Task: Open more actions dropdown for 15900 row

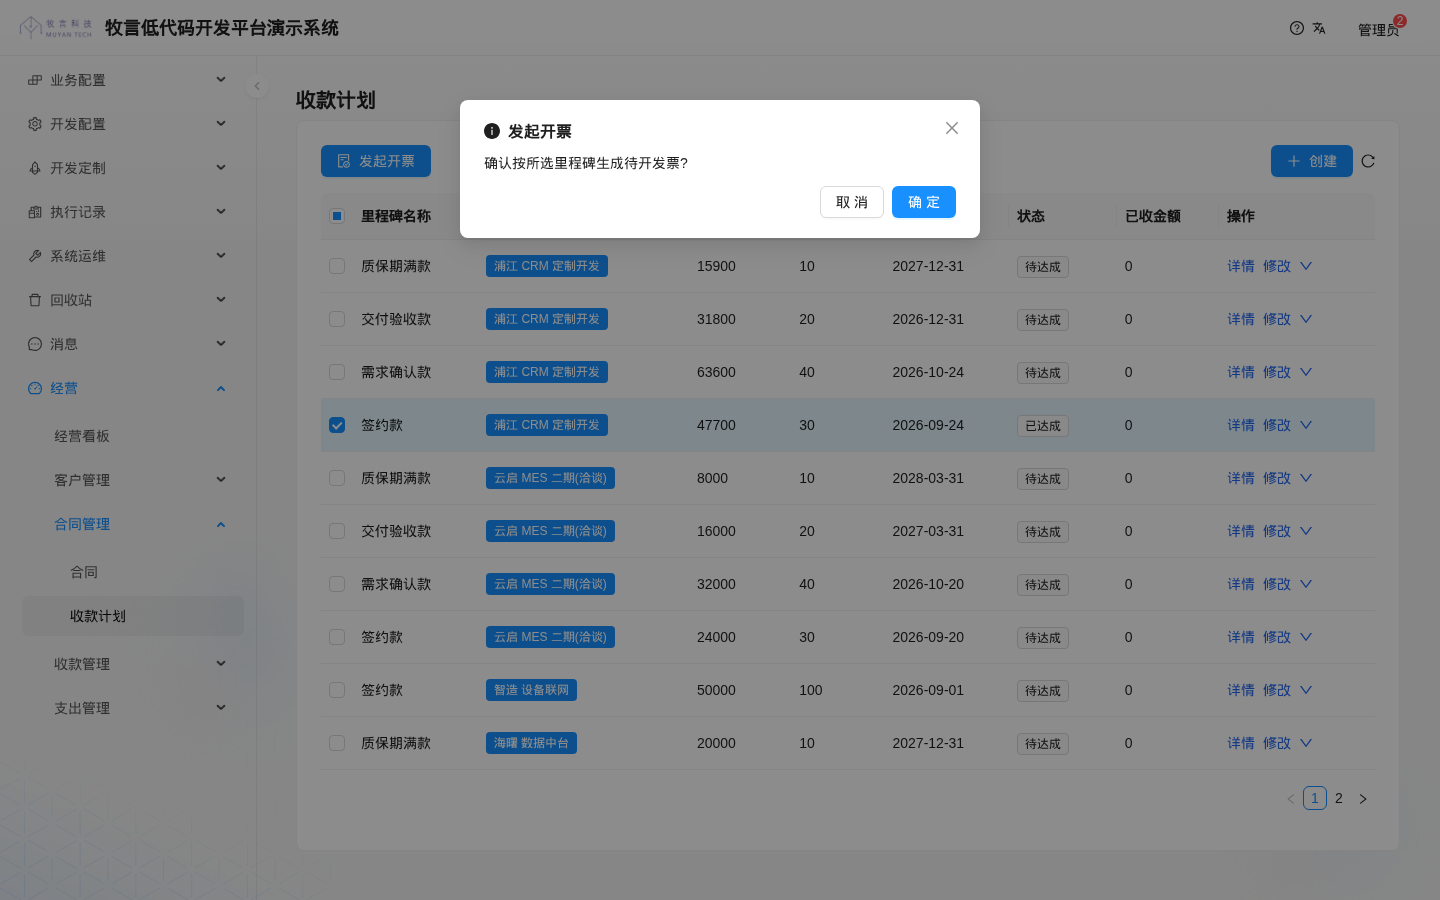Action: click(1306, 266)
